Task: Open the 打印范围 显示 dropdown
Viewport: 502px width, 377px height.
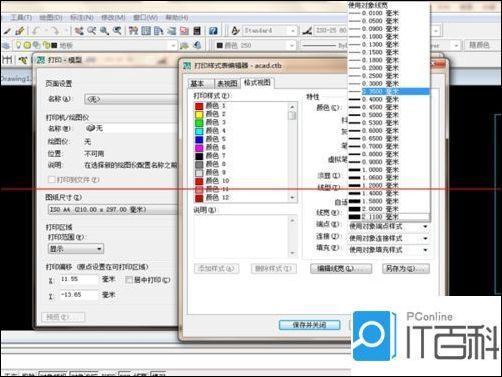Action: click(76, 249)
